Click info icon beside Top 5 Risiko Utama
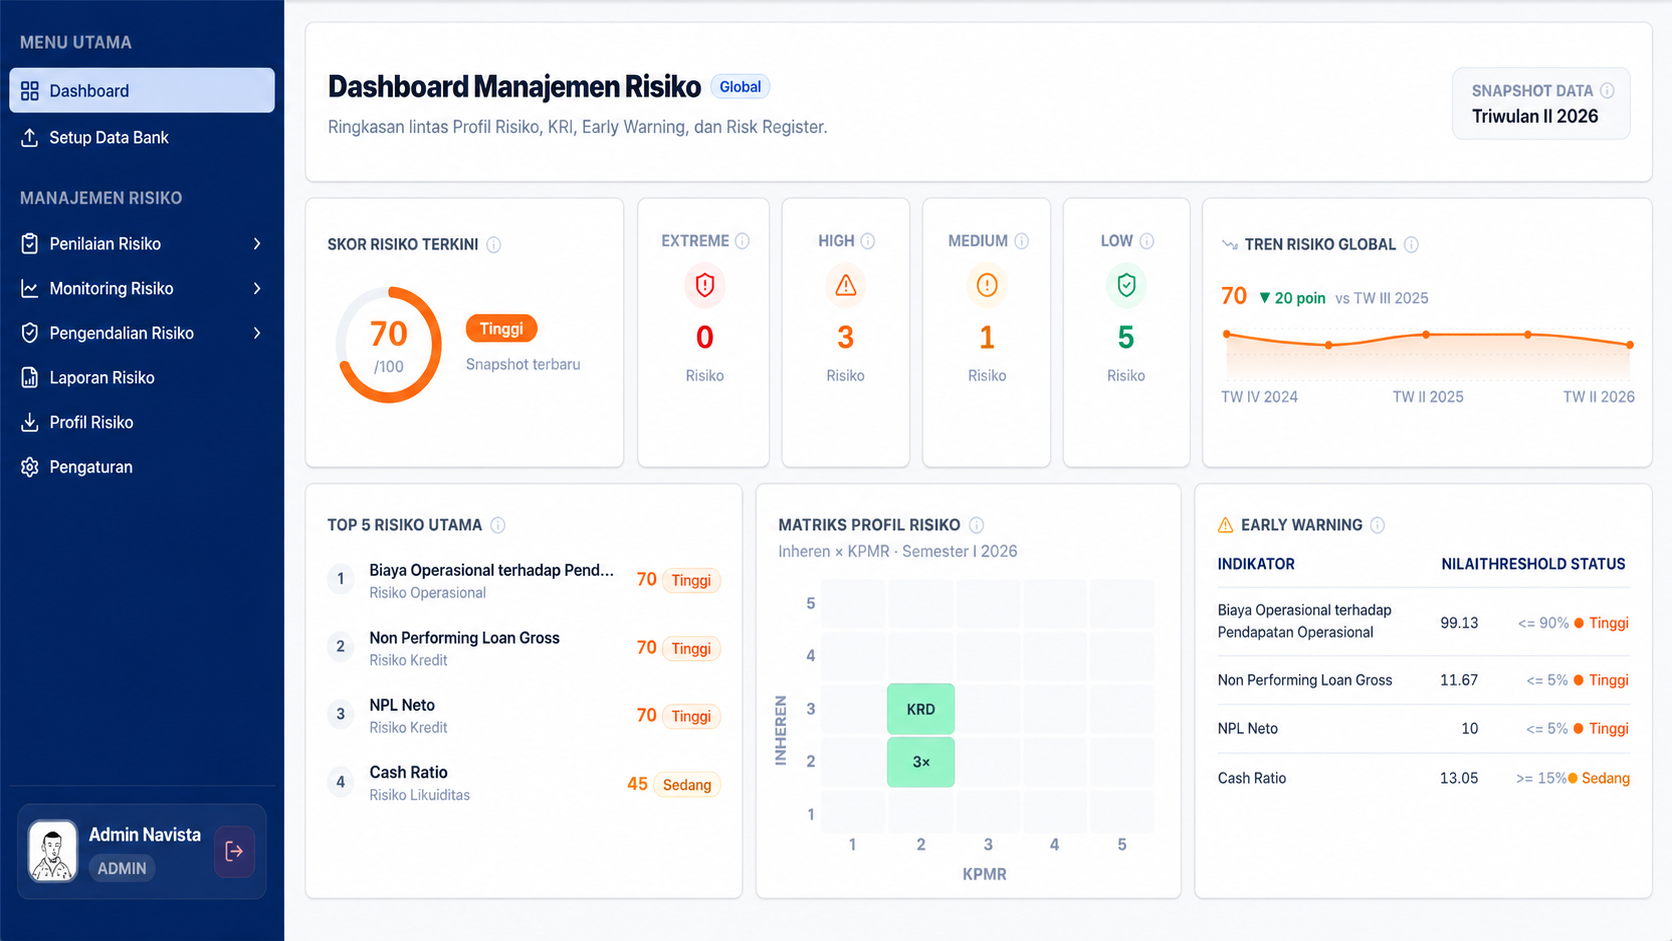The height and width of the screenshot is (941, 1672). [498, 525]
